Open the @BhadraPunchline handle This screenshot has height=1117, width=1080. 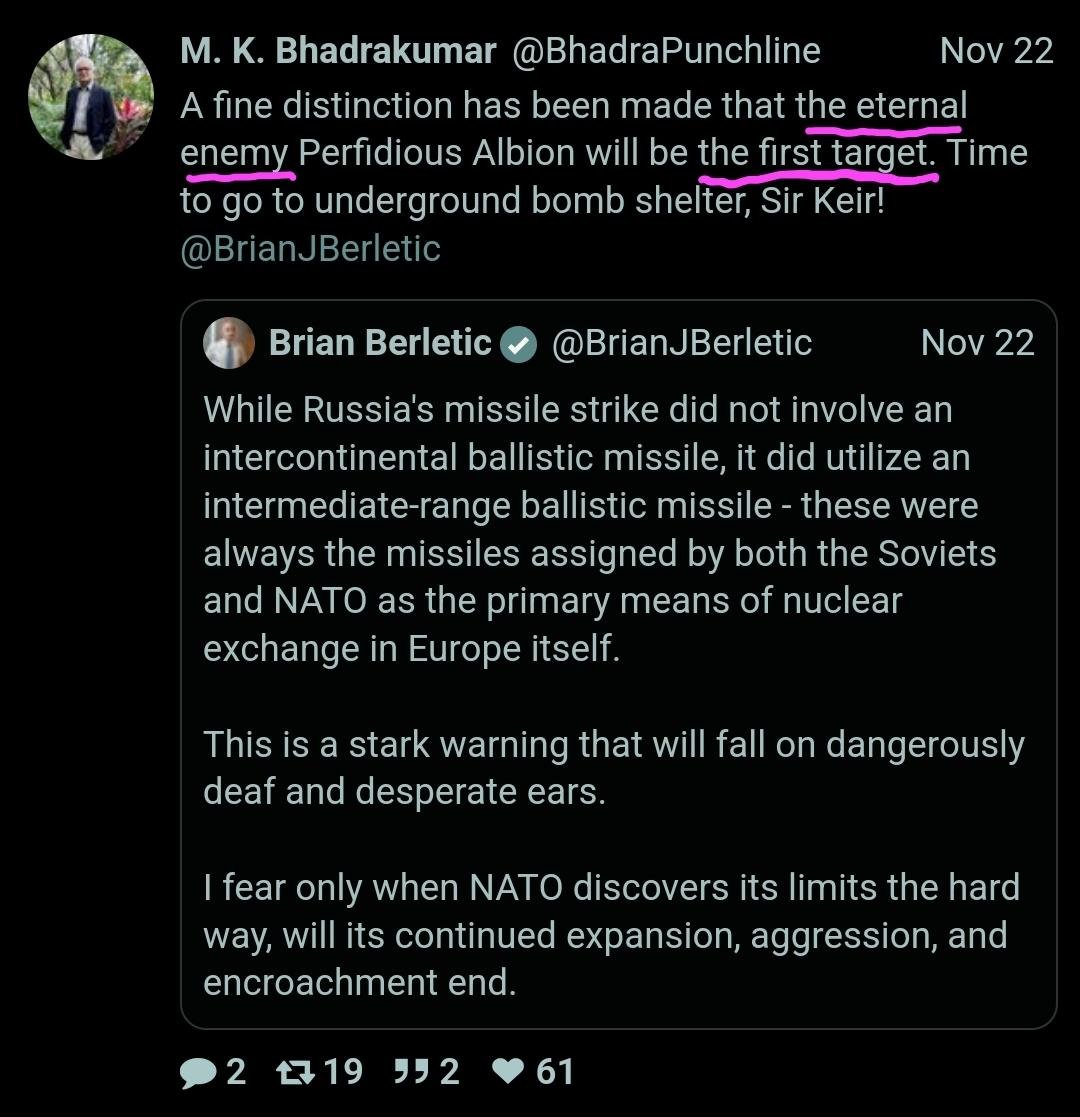[x=666, y=51]
